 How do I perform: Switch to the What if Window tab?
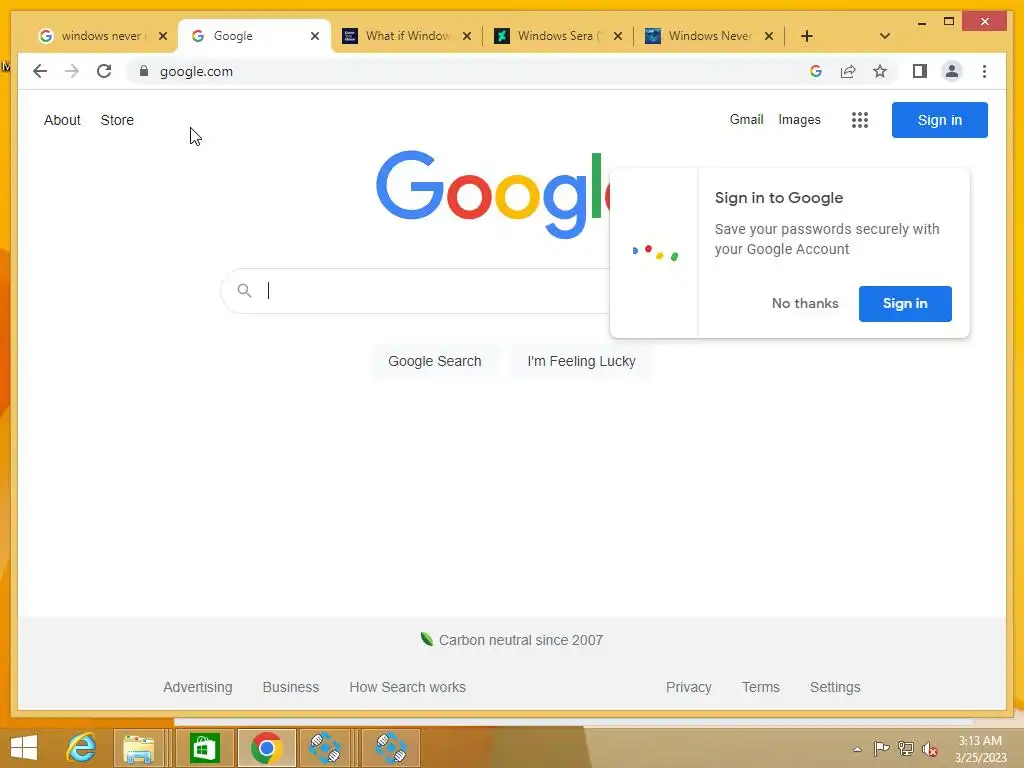coord(408,36)
